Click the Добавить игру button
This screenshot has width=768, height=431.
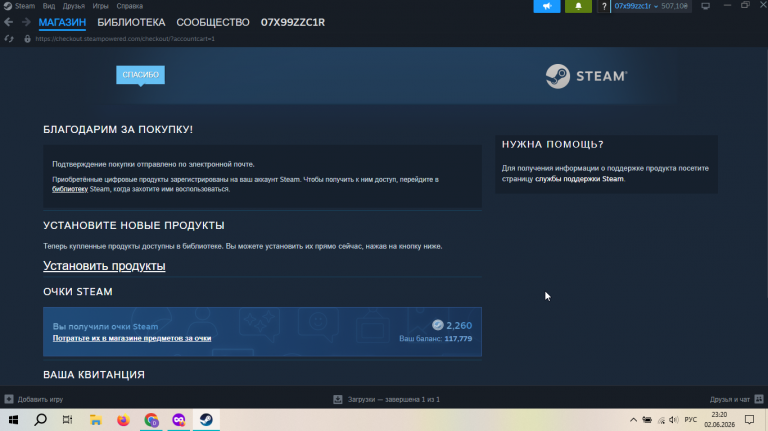(x=34, y=399)
